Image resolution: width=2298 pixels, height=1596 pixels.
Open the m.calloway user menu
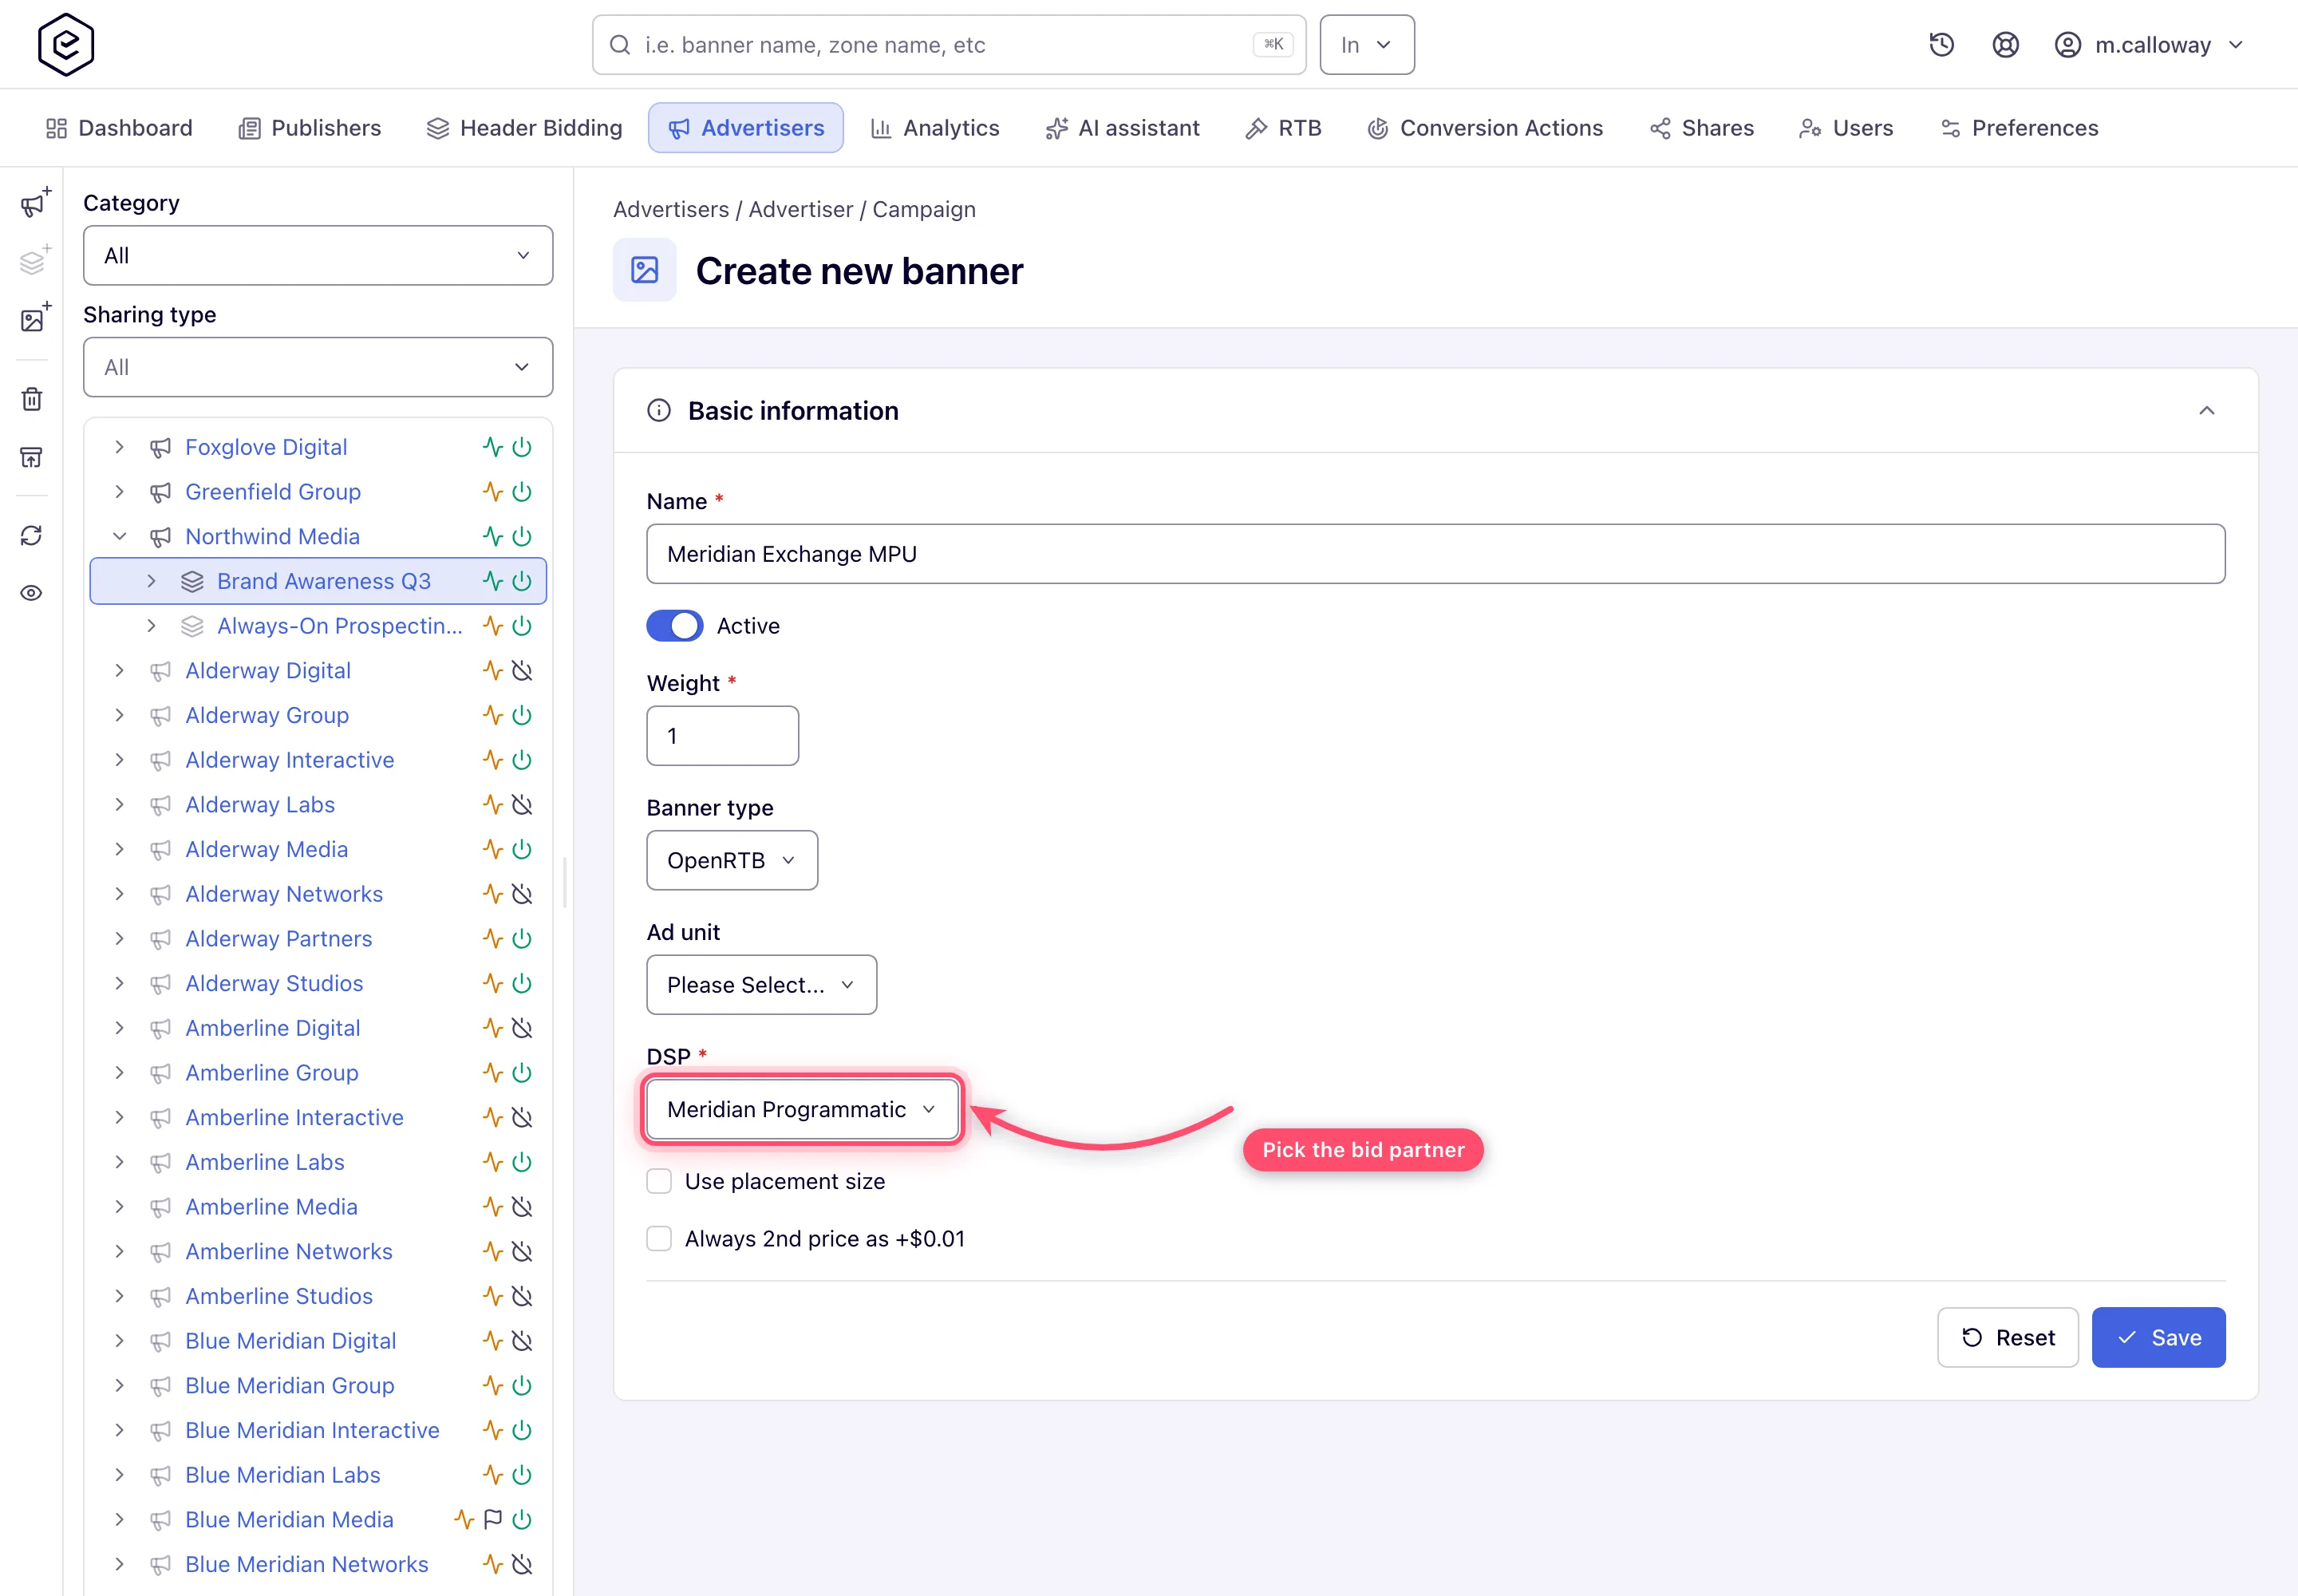tap(2150, 45)
